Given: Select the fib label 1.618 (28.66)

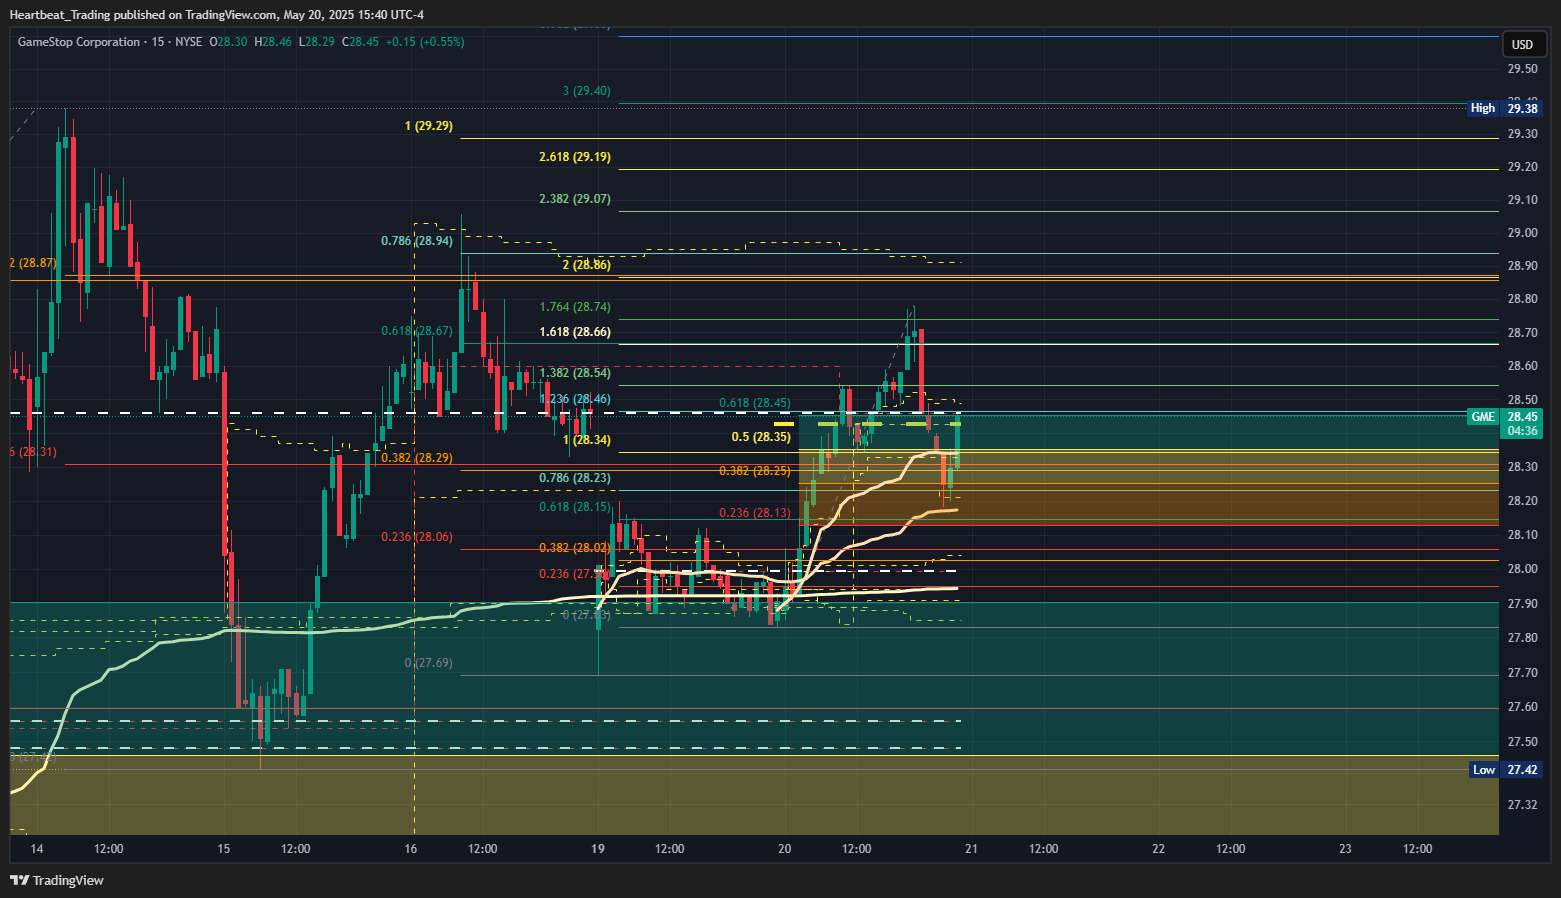Looking at the screenshot, I should tap(575, 332).
